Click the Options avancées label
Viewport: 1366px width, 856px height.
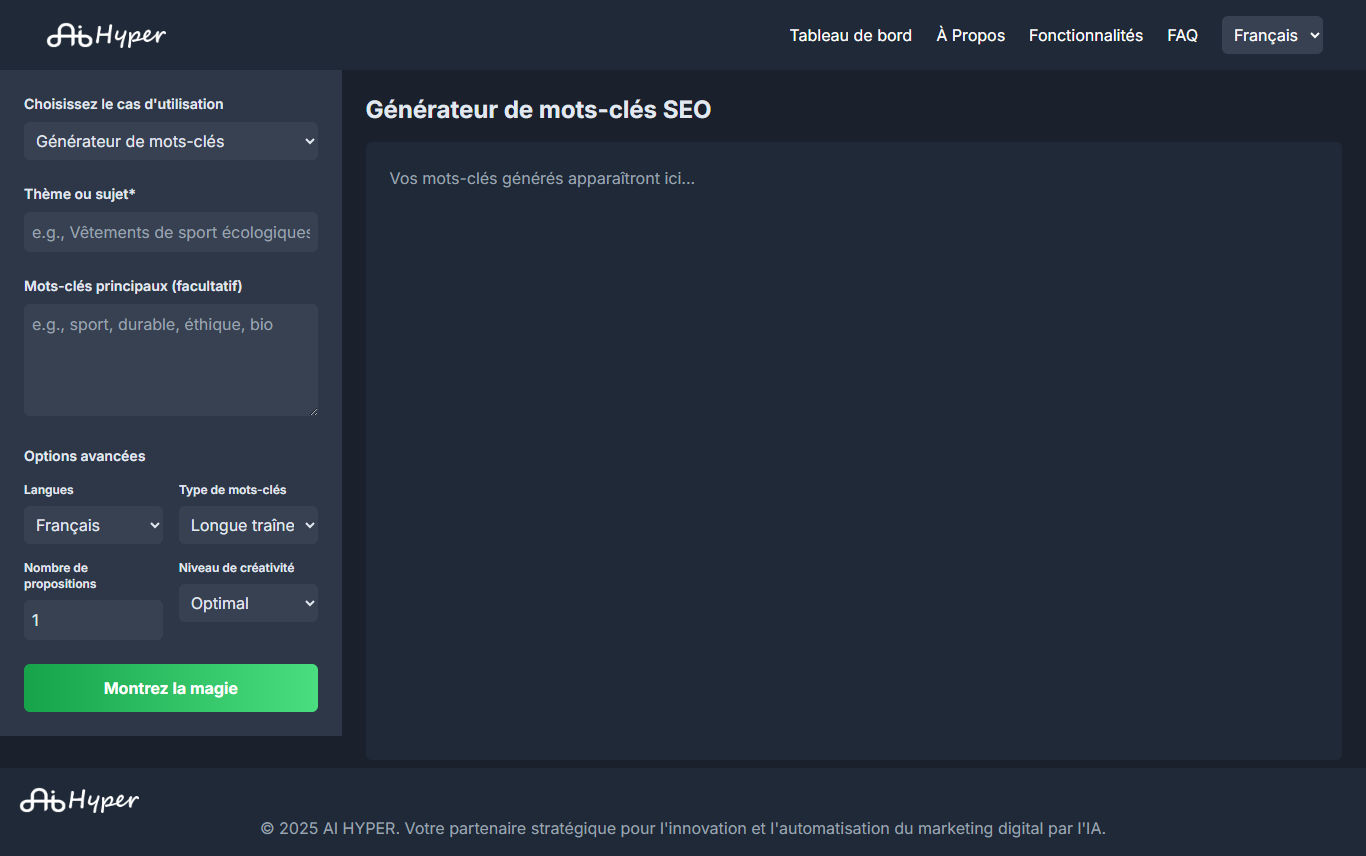point(85,456)
